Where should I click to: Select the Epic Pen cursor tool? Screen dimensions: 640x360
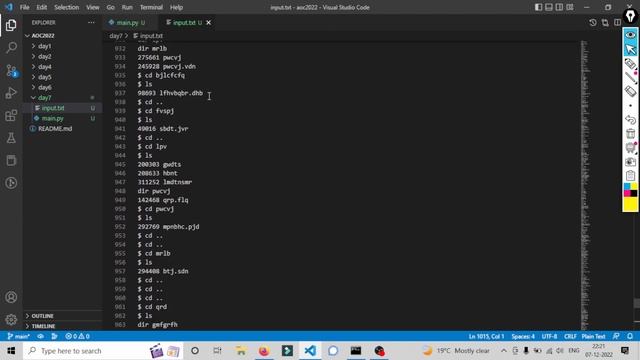[x=630, y=49]
